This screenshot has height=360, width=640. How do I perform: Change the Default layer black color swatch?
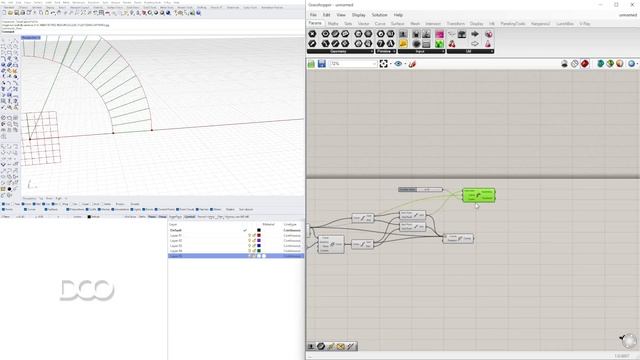(x=259, y=230)
